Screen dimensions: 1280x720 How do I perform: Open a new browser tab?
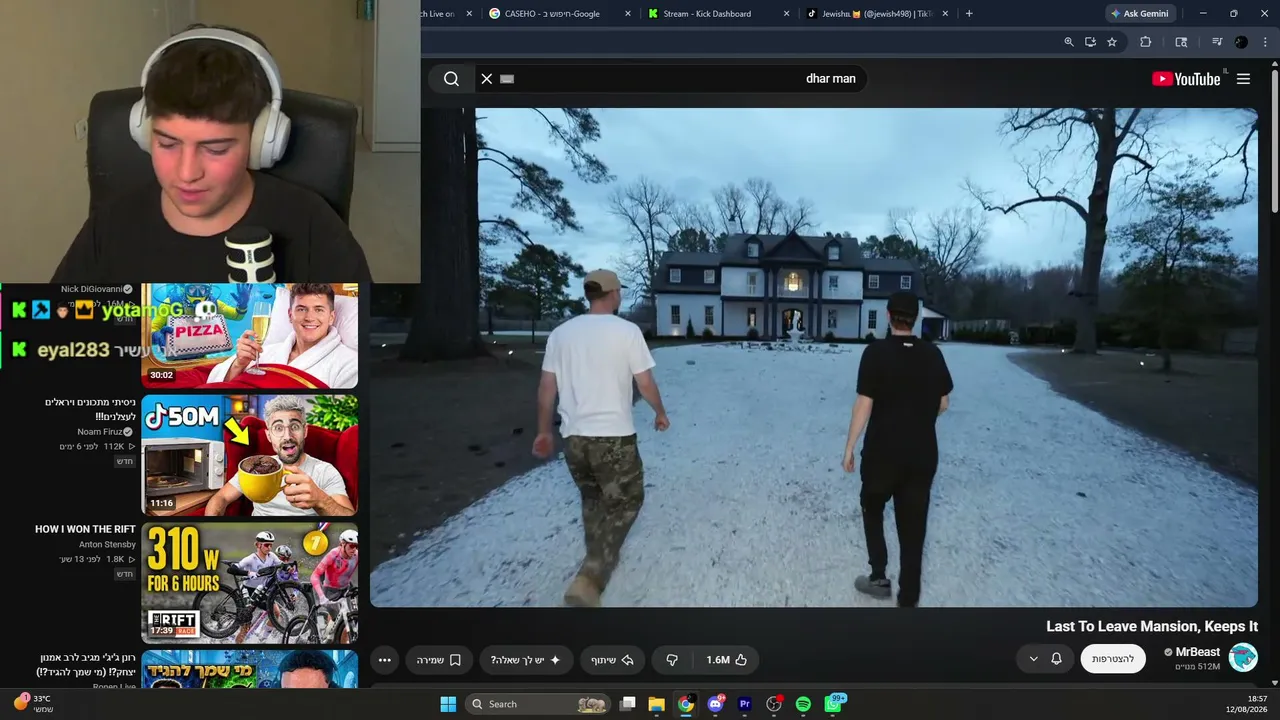(x=969, y=14)
